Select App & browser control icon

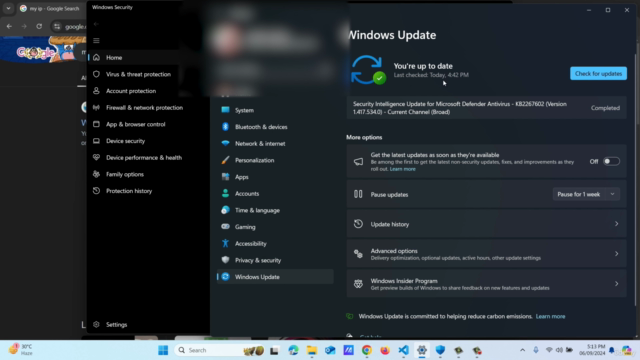(96, 124)
